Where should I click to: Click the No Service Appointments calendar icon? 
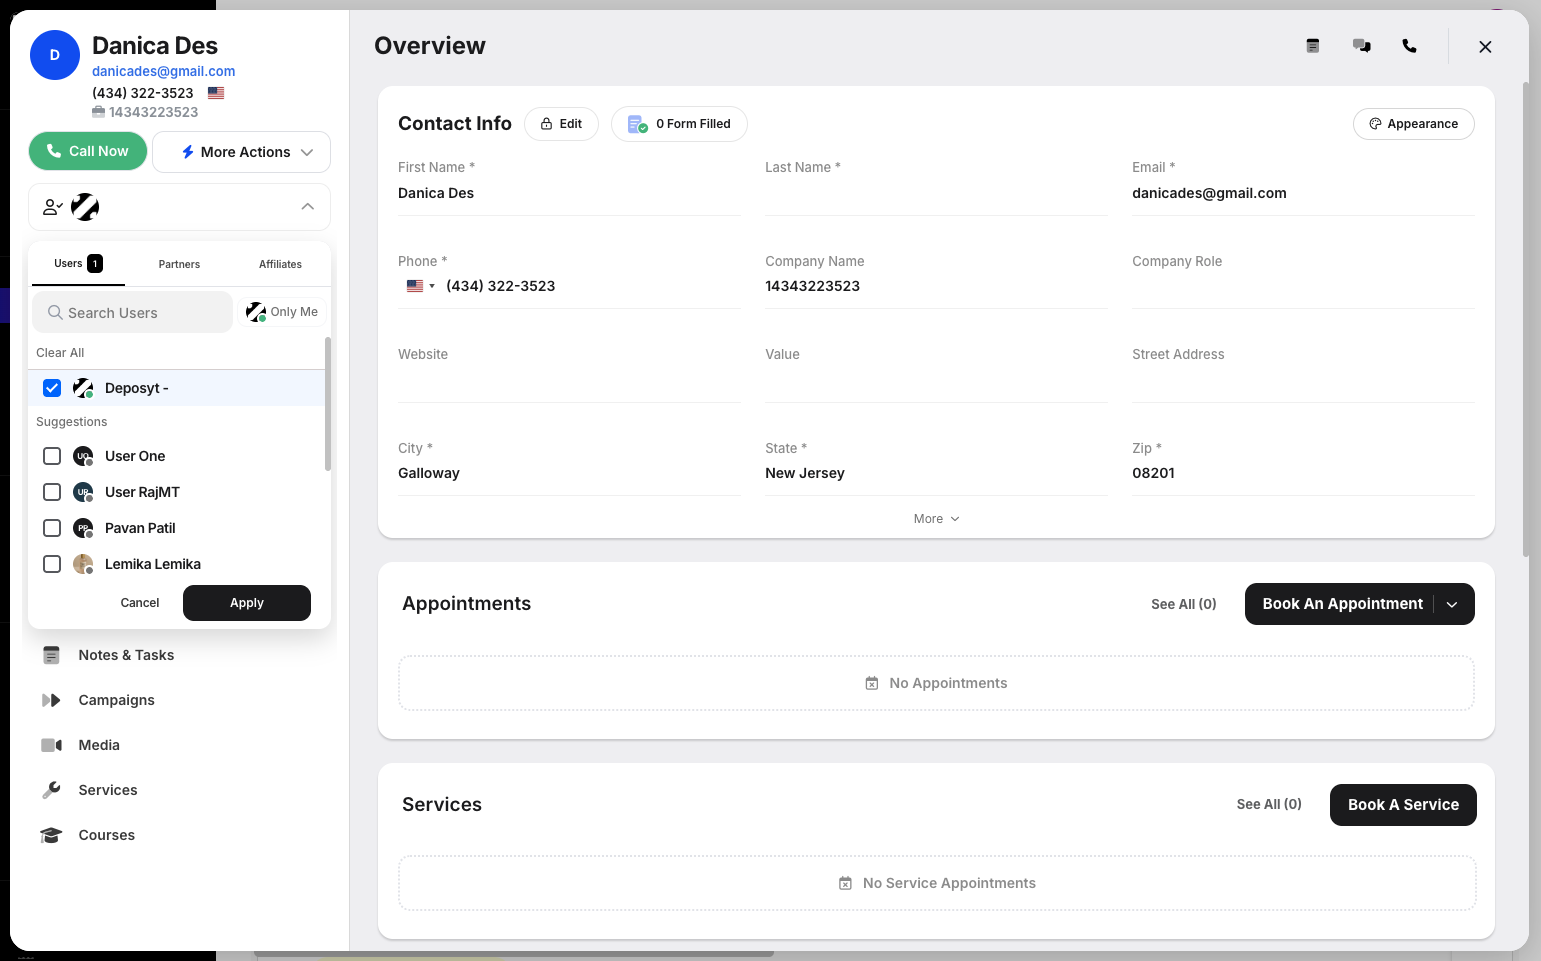(845, 883)
